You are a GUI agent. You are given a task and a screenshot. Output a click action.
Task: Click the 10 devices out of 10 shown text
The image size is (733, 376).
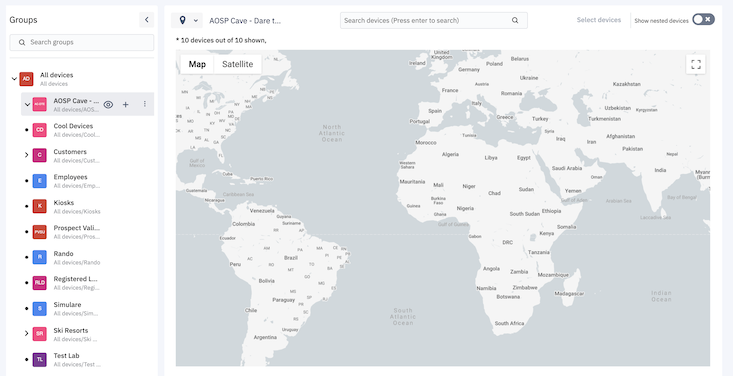(x=221, y=41)
